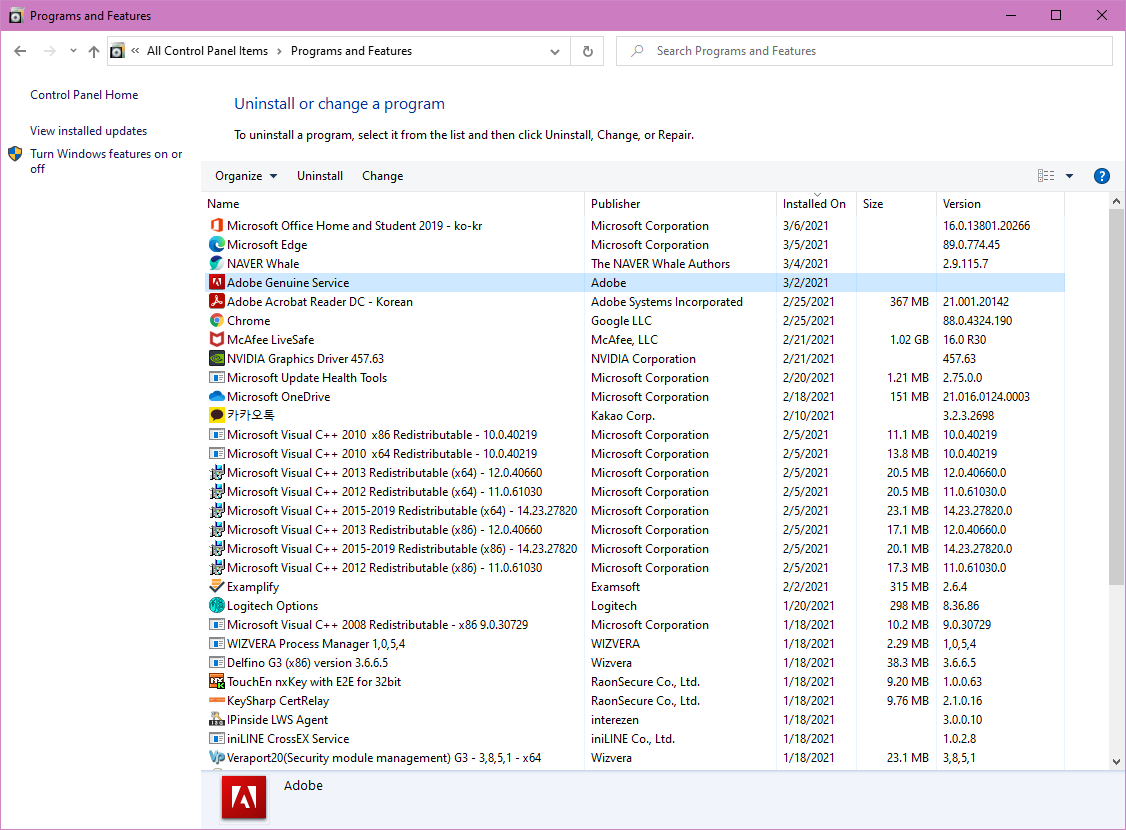This screenshot has height=830, width=1126.
Task: Click the NAVER Whale program icon
Action: click(216, 264)
